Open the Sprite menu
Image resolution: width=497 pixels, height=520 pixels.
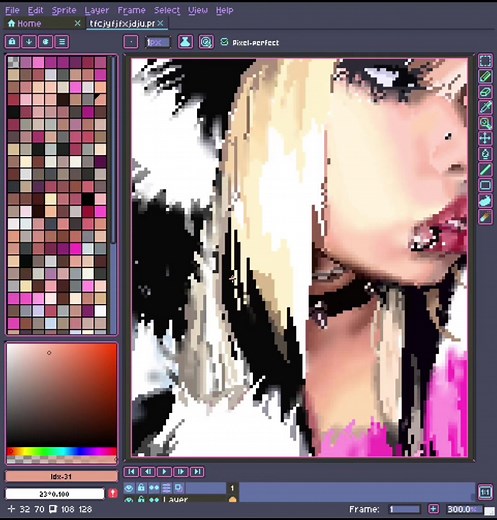[64, 10]
